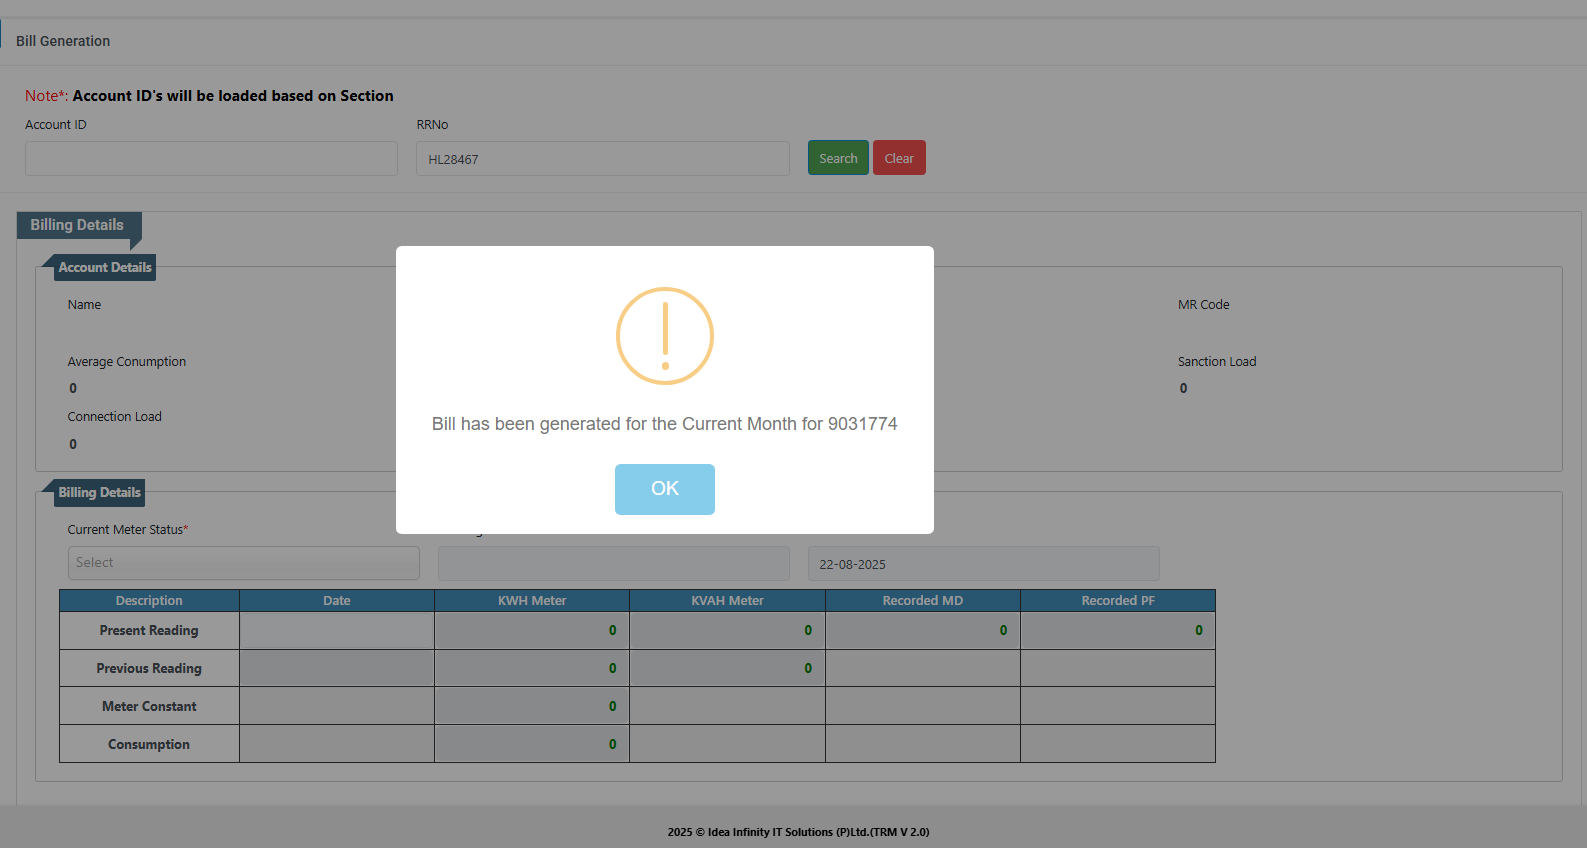Click the 'MR Code' label
The width and height of the screenshot is (1587, 848).
[1204, 305]
